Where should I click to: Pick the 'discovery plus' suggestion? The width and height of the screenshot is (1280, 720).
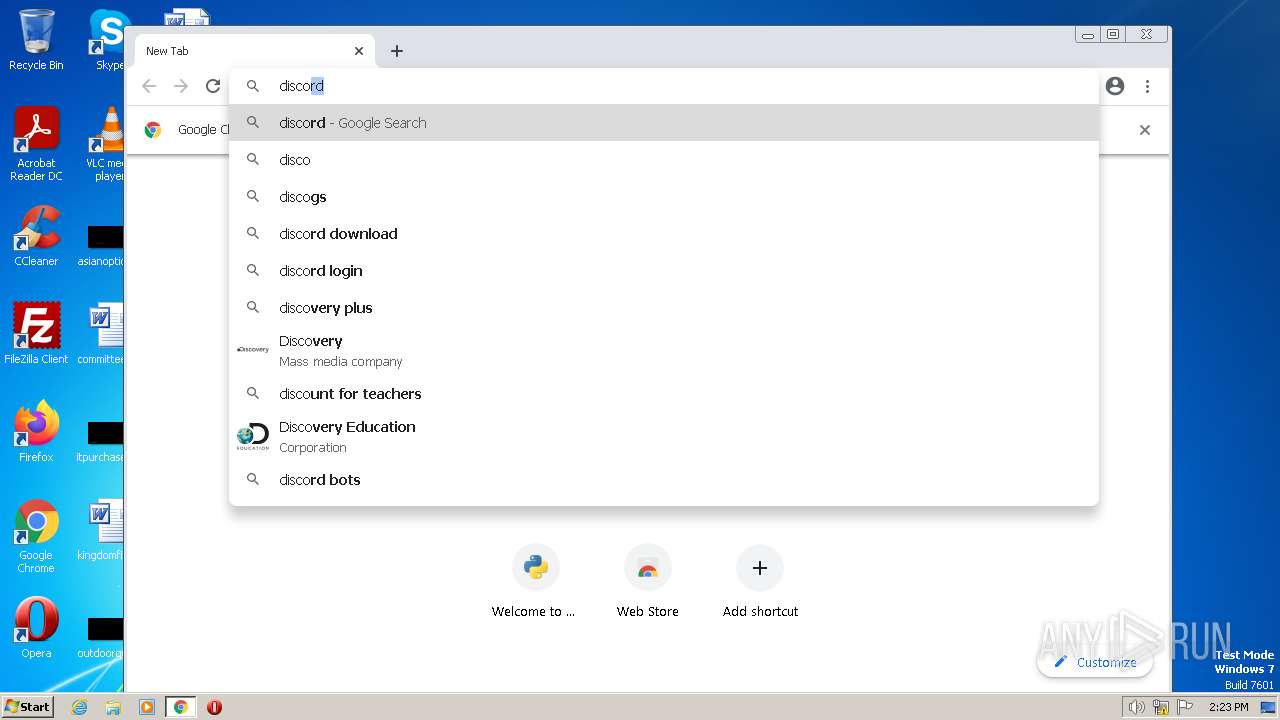pyautogui.click(x=664, y=308)
